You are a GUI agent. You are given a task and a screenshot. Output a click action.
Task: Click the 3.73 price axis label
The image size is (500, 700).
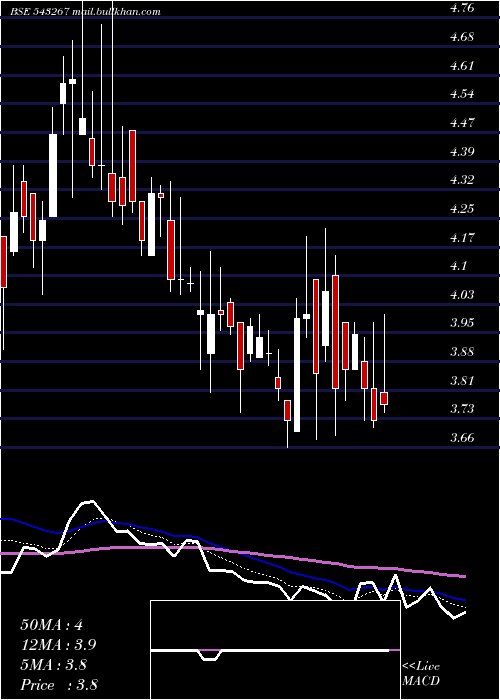462,409
